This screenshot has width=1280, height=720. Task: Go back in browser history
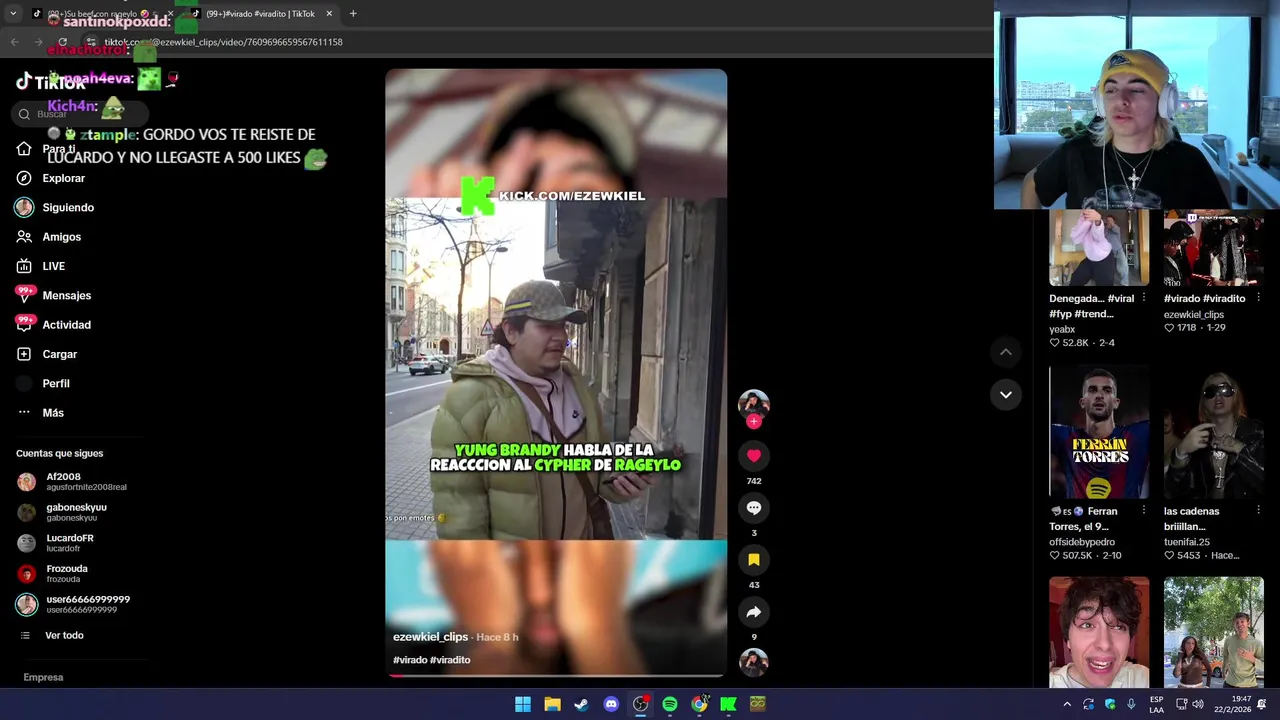click(14, 42)
